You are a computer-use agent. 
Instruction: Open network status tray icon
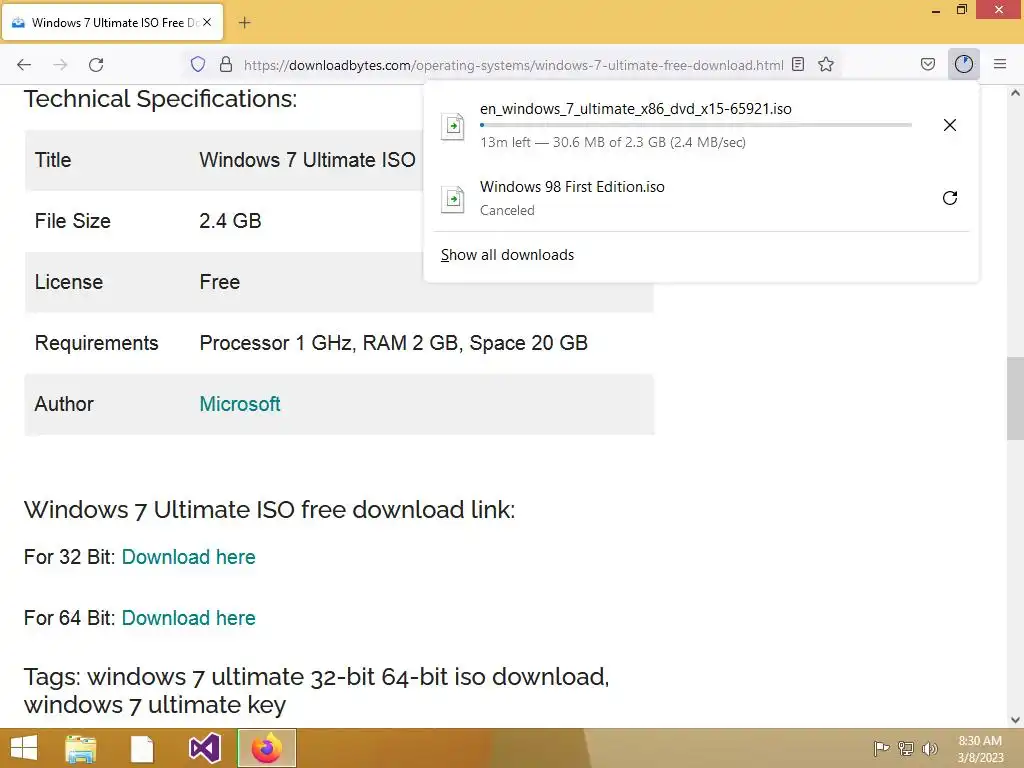click(x=906, y=748)
